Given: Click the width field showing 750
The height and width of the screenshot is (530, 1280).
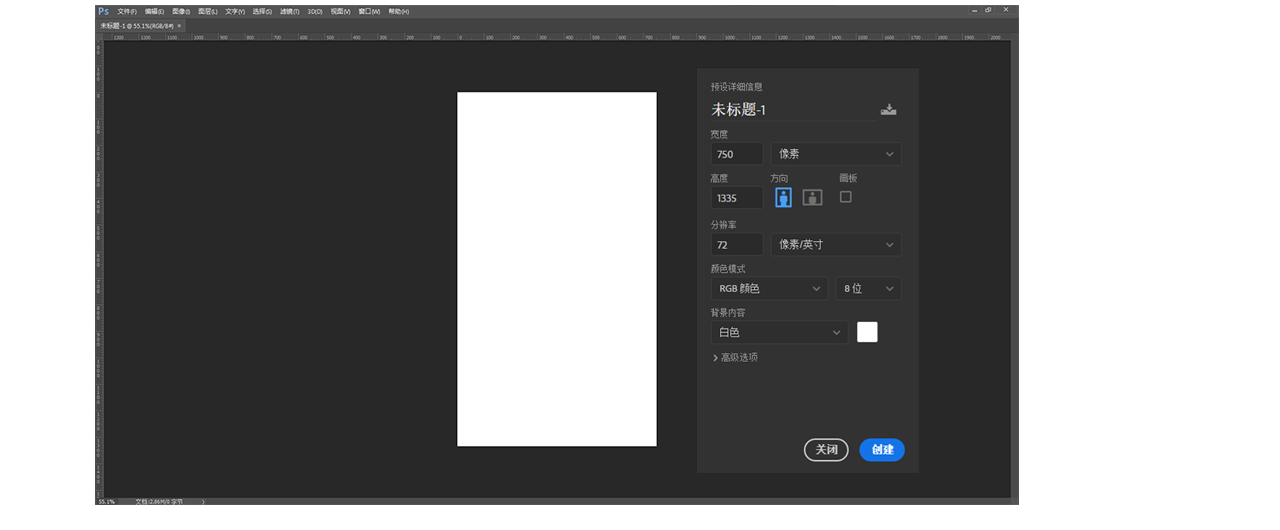Looking at the screenshot, I should point(736,154).
